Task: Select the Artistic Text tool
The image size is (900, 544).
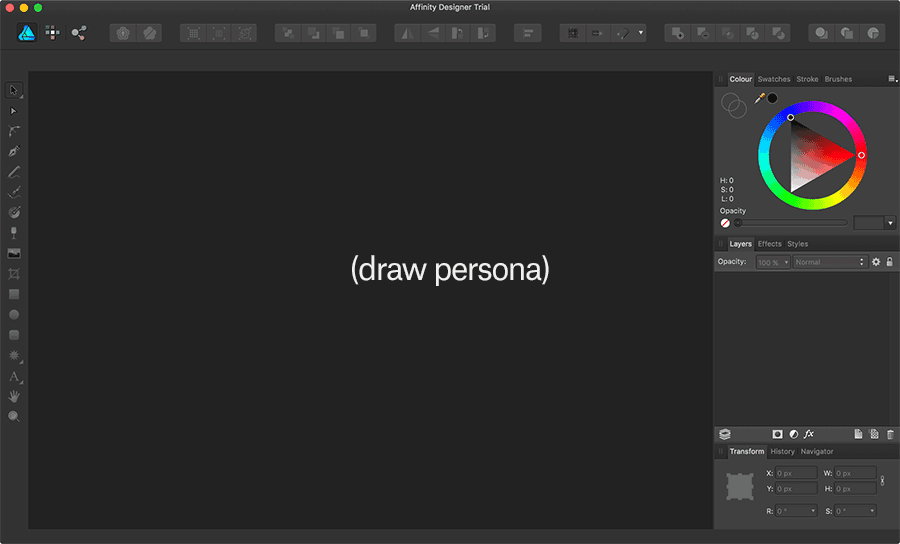Action: pos(14,377)
